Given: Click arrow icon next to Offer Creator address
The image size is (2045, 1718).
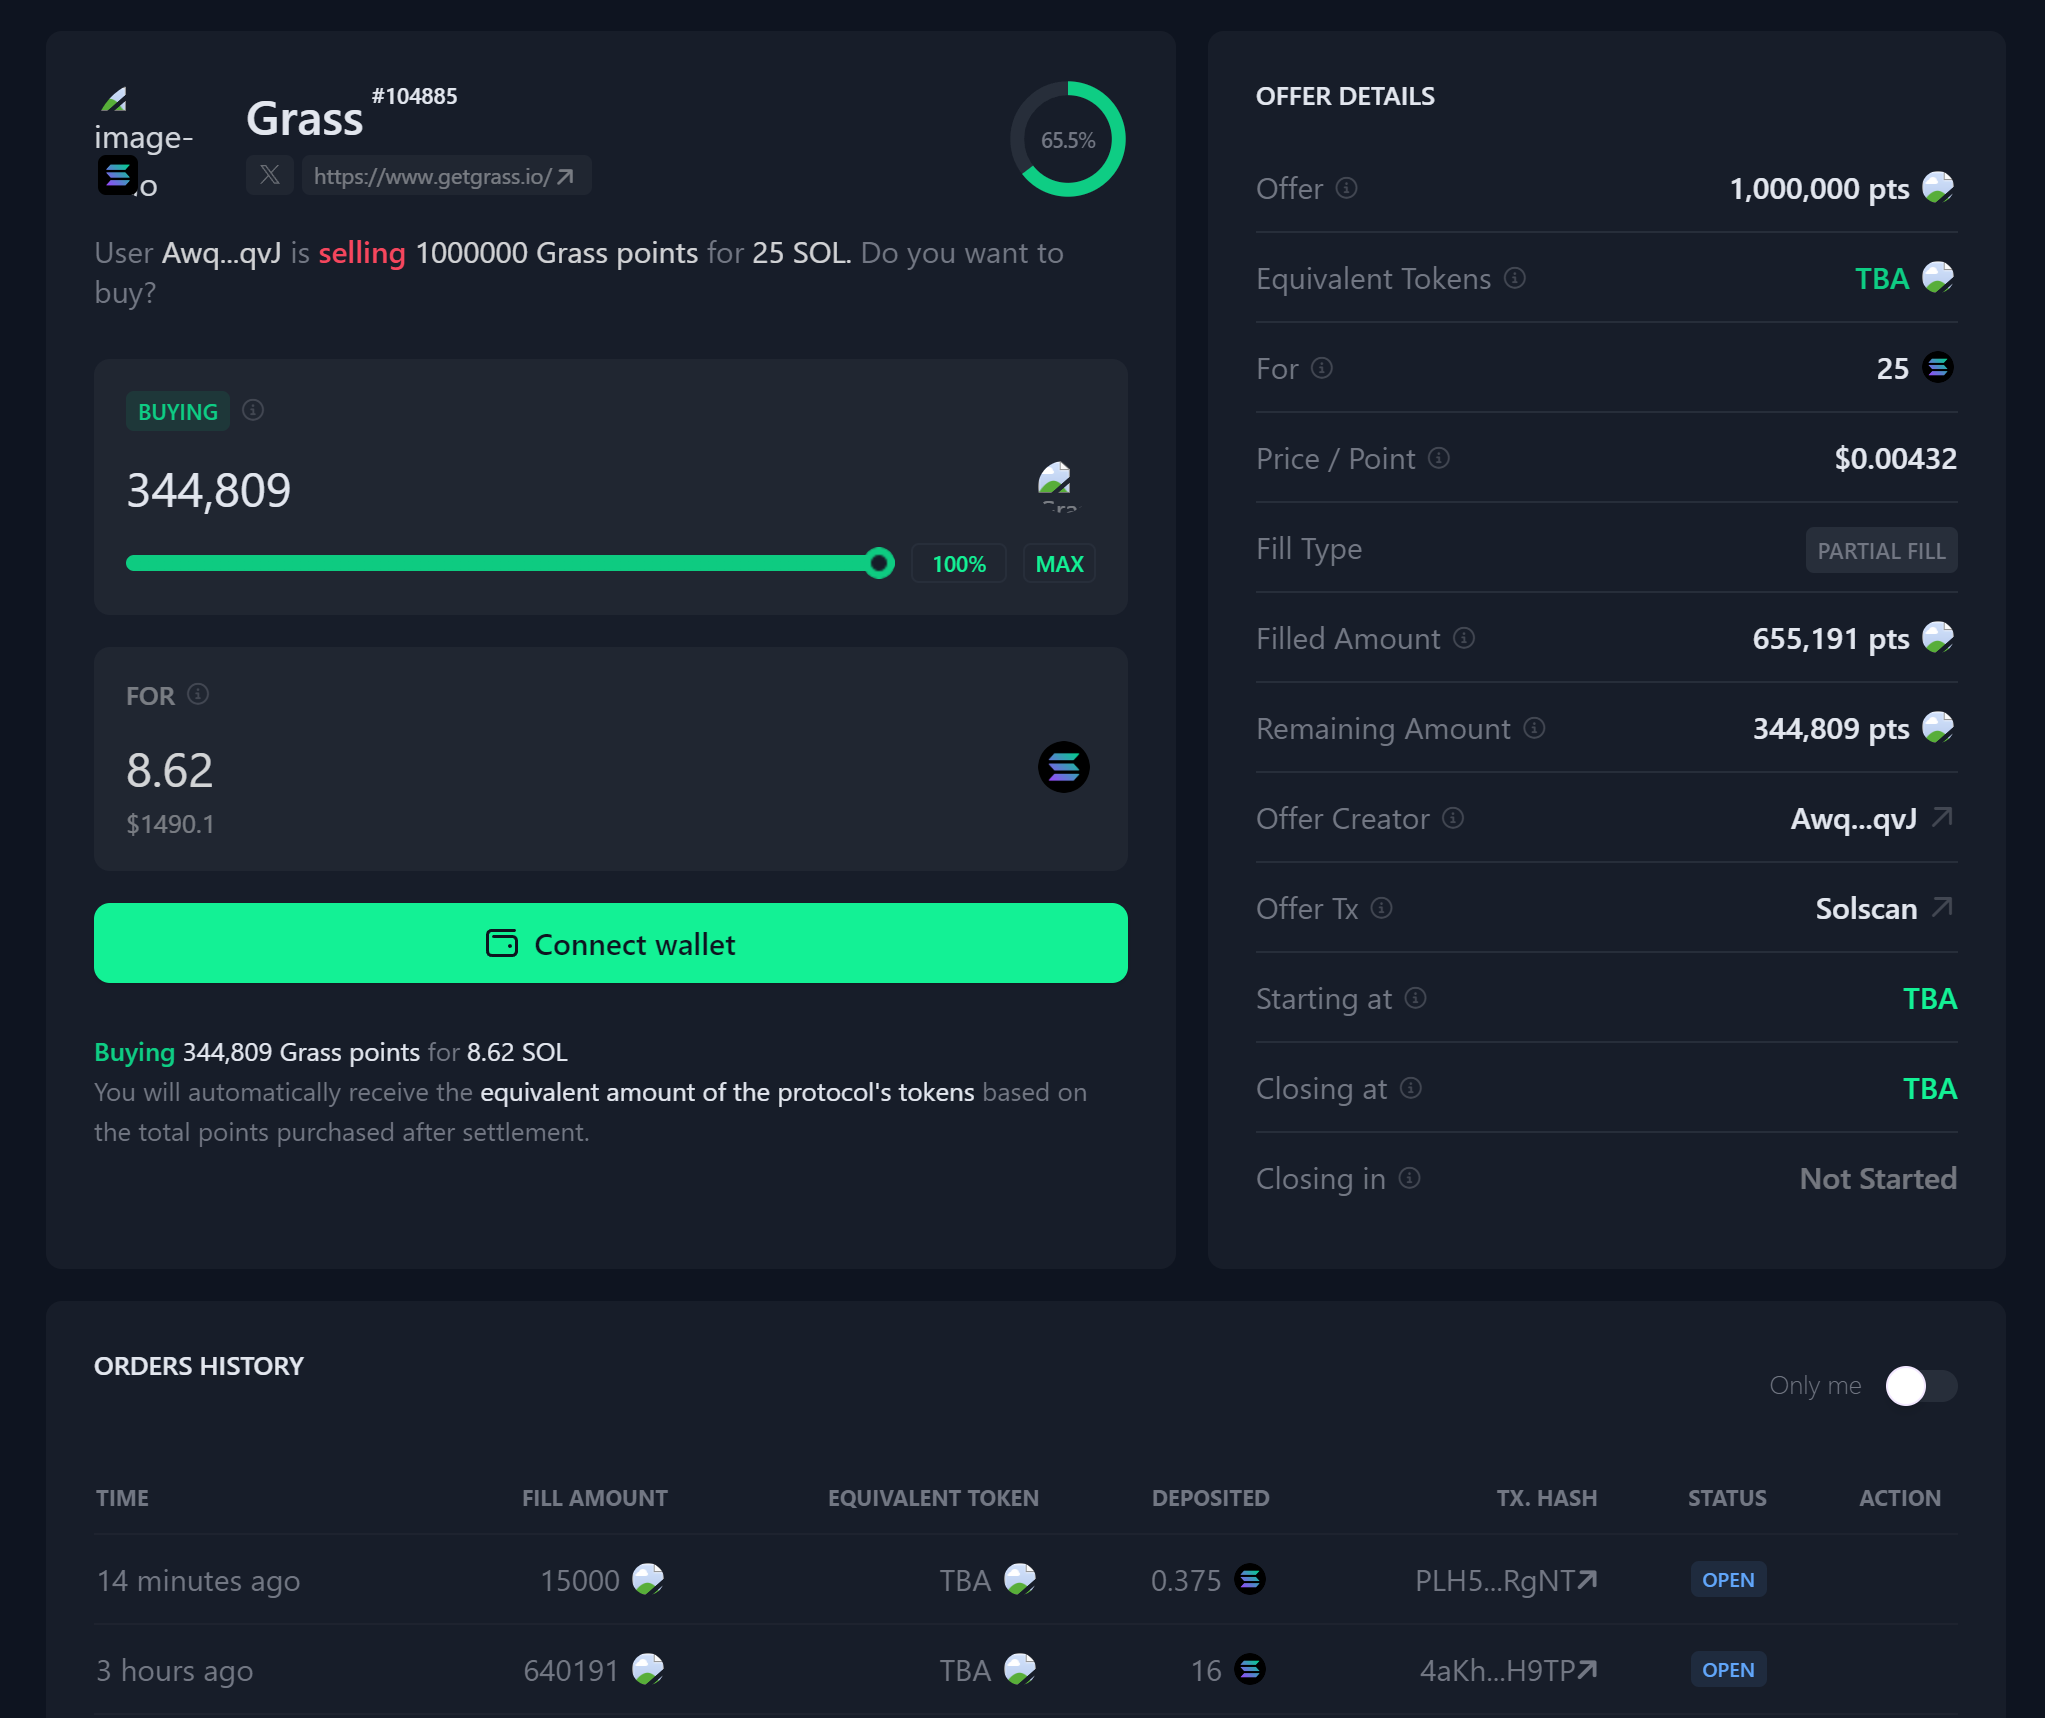Looking at the screenshot, I should tap(1942, 818).
